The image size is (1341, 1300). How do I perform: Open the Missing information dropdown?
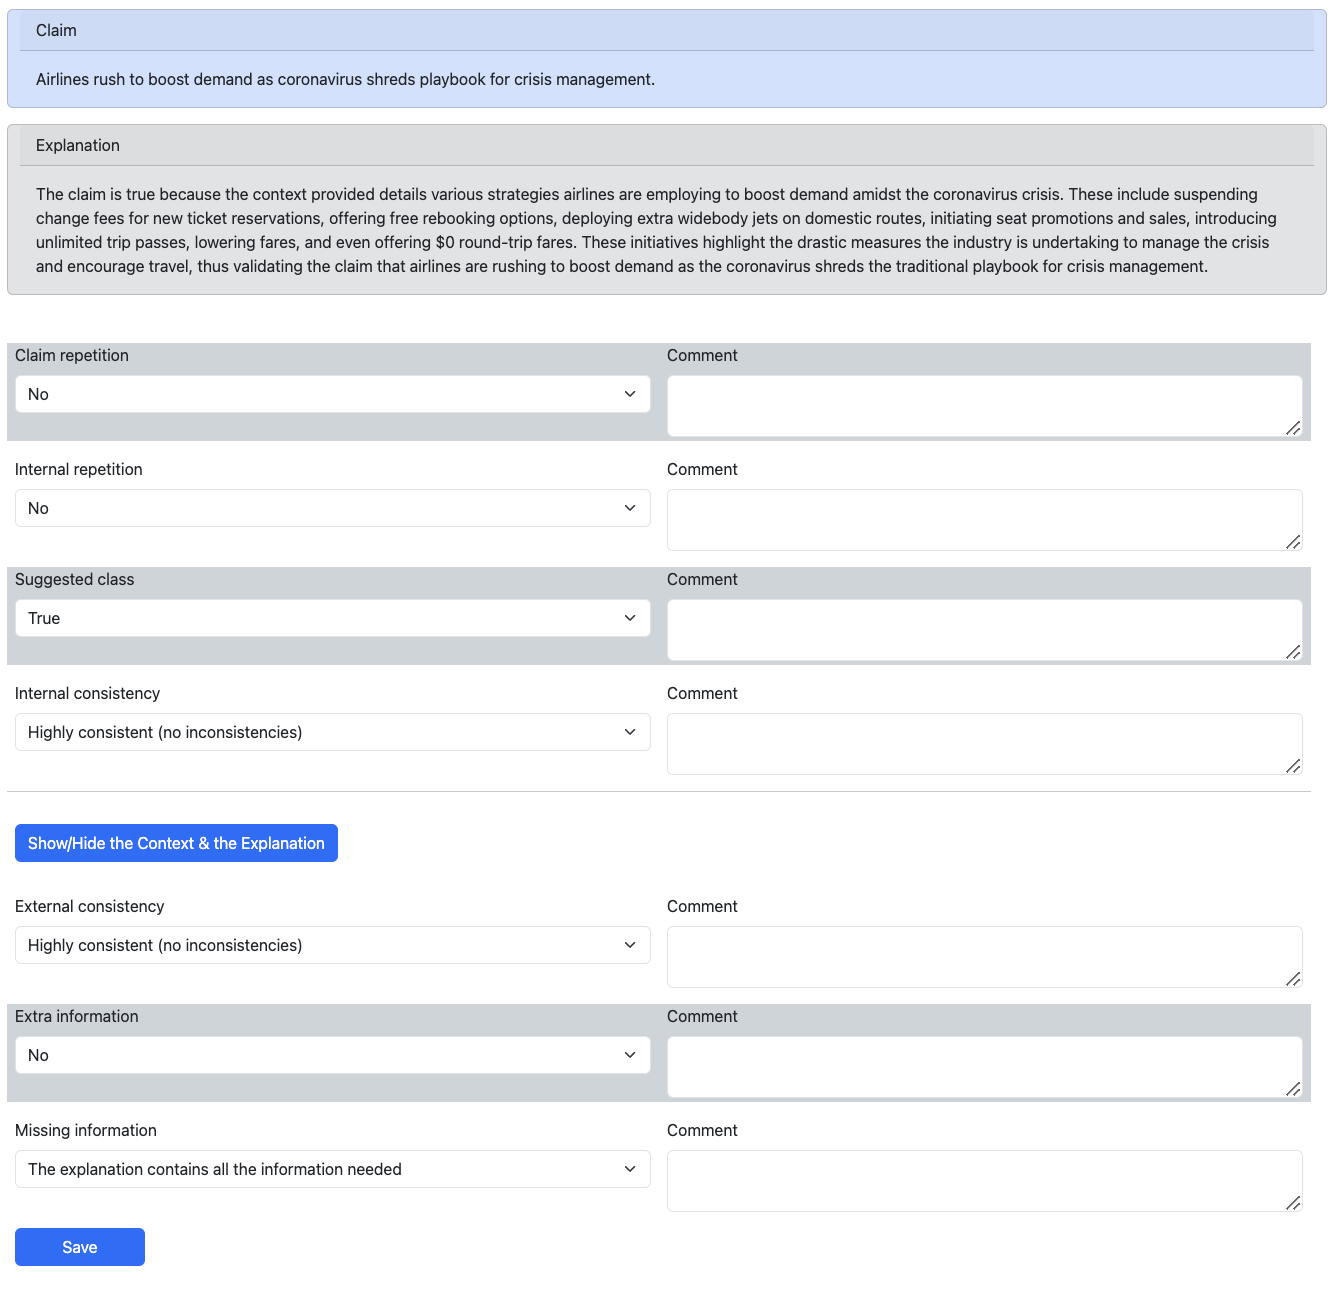click(332, 1169)
